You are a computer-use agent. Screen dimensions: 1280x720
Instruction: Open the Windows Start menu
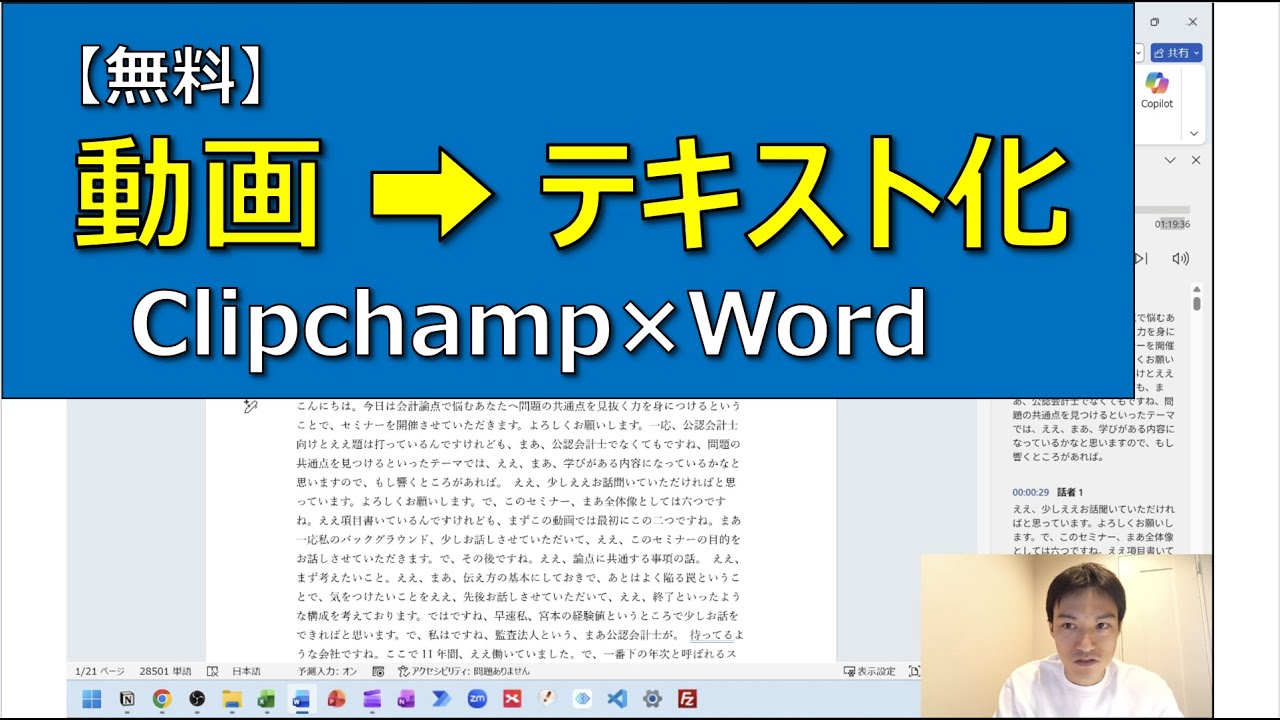pyautogui.click(x=92, y=699)
